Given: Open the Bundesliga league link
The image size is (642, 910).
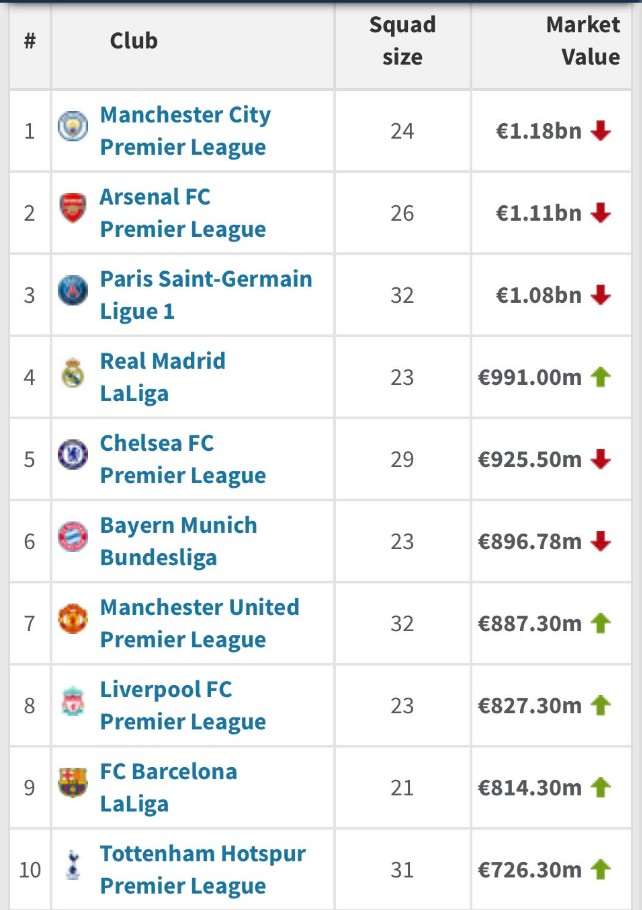Looking at the screenshot, I should pyautogui.click(x=158, y=557).
